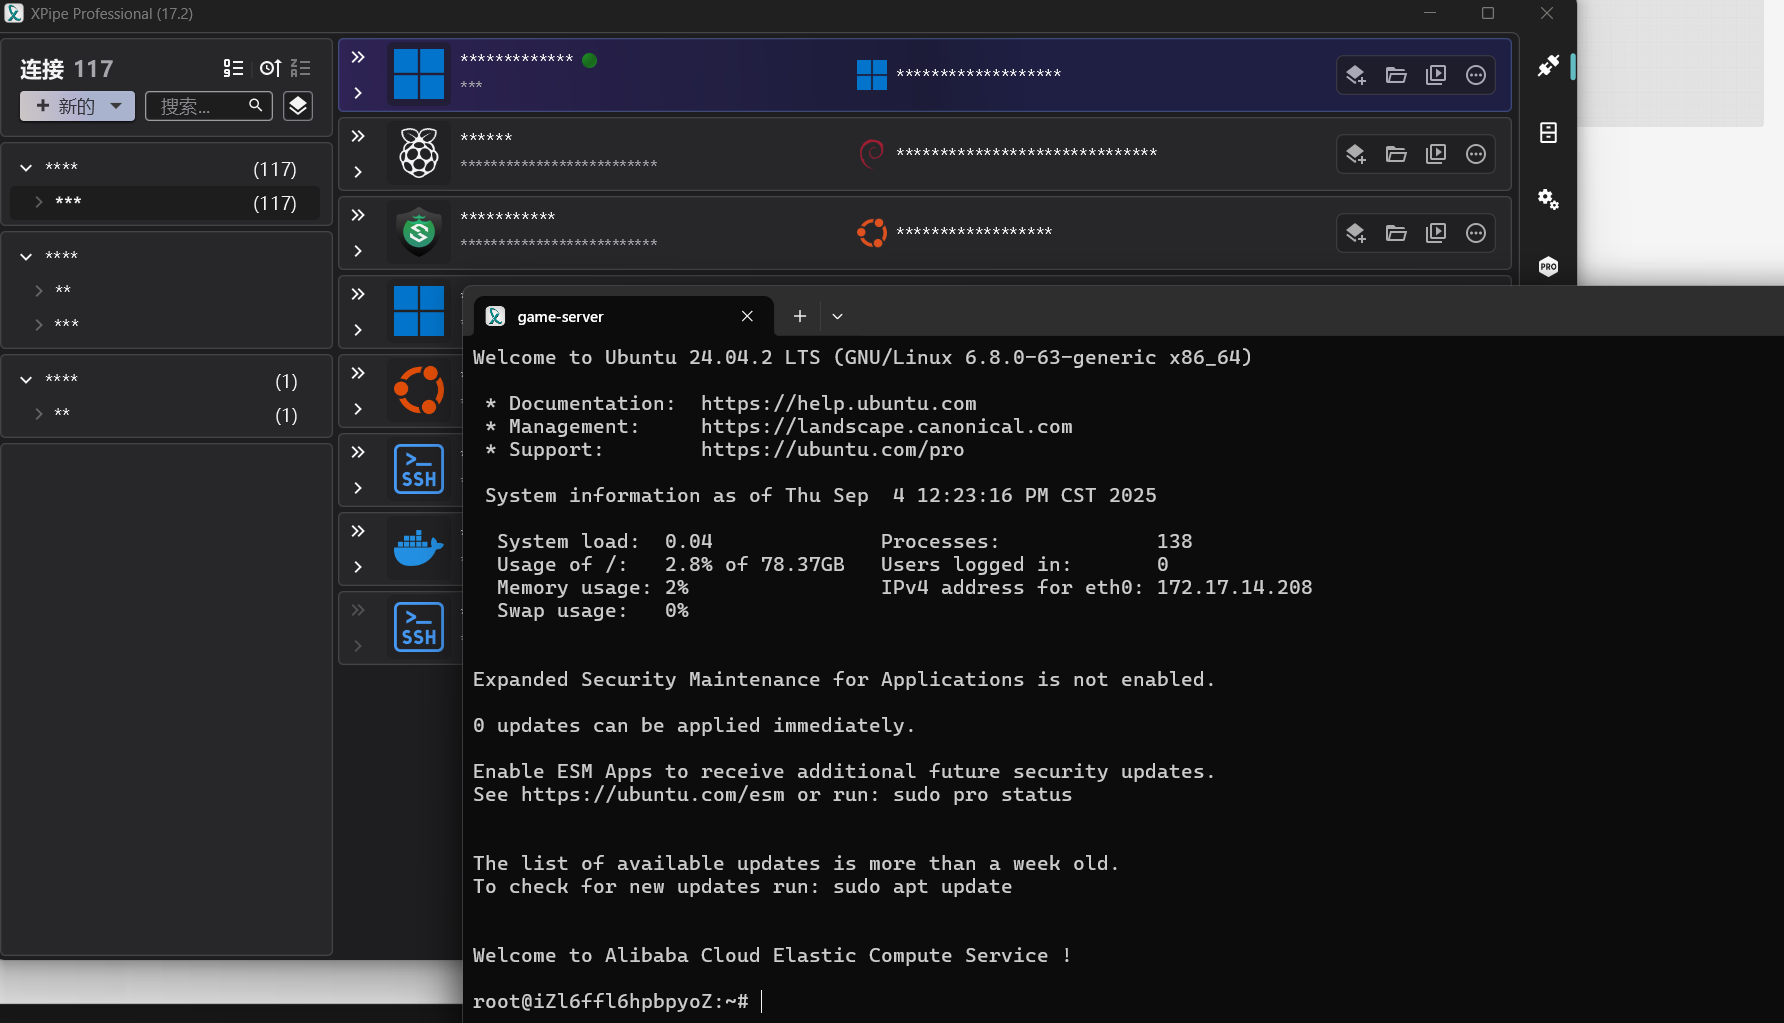Collapse the **** group showing (1)
The width and height of the screenshot is (1784, 1023).
tap(26, 380)
